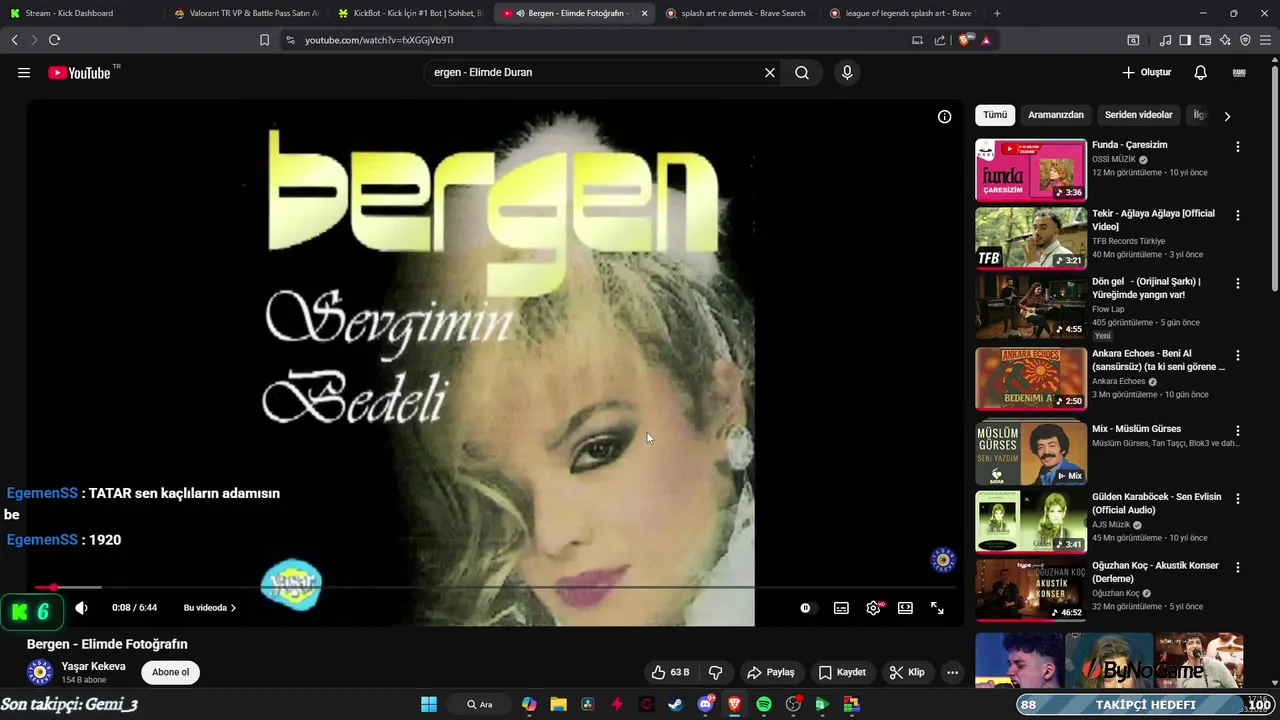Switch to Valorant TR VP tab
Viewport: 1280px width, 720px height.
coord(246,13)
